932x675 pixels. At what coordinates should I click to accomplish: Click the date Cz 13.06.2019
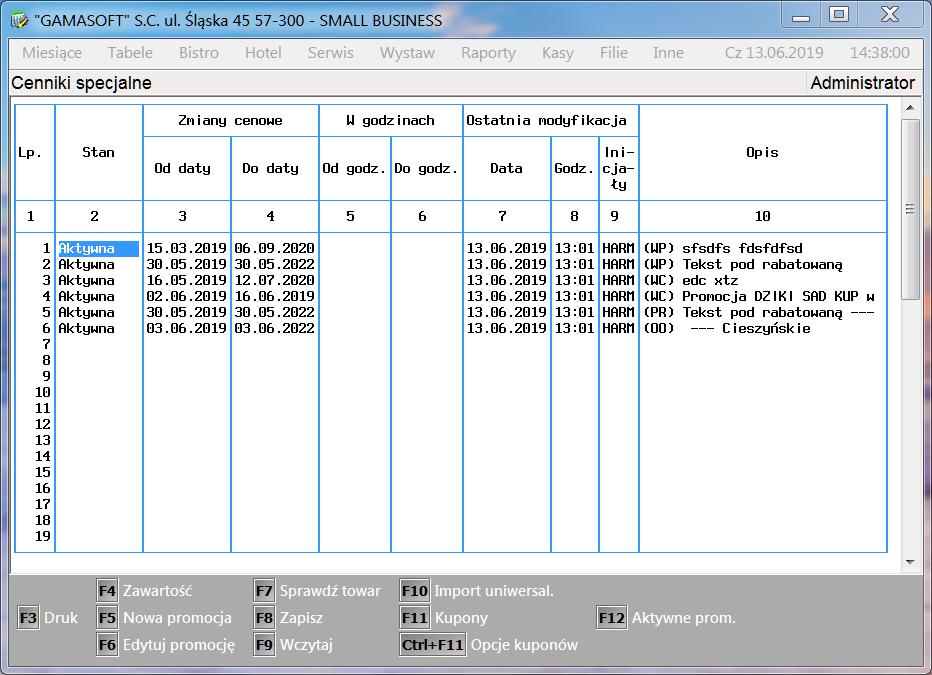click(774, 53)
